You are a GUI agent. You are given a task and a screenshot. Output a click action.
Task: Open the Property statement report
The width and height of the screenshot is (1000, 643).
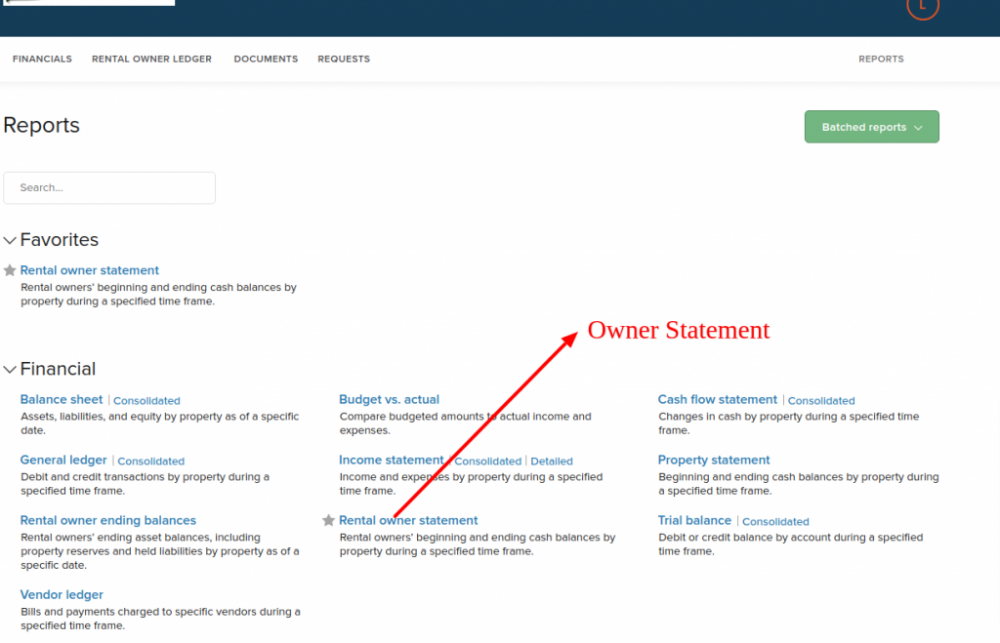click(714, 460)
